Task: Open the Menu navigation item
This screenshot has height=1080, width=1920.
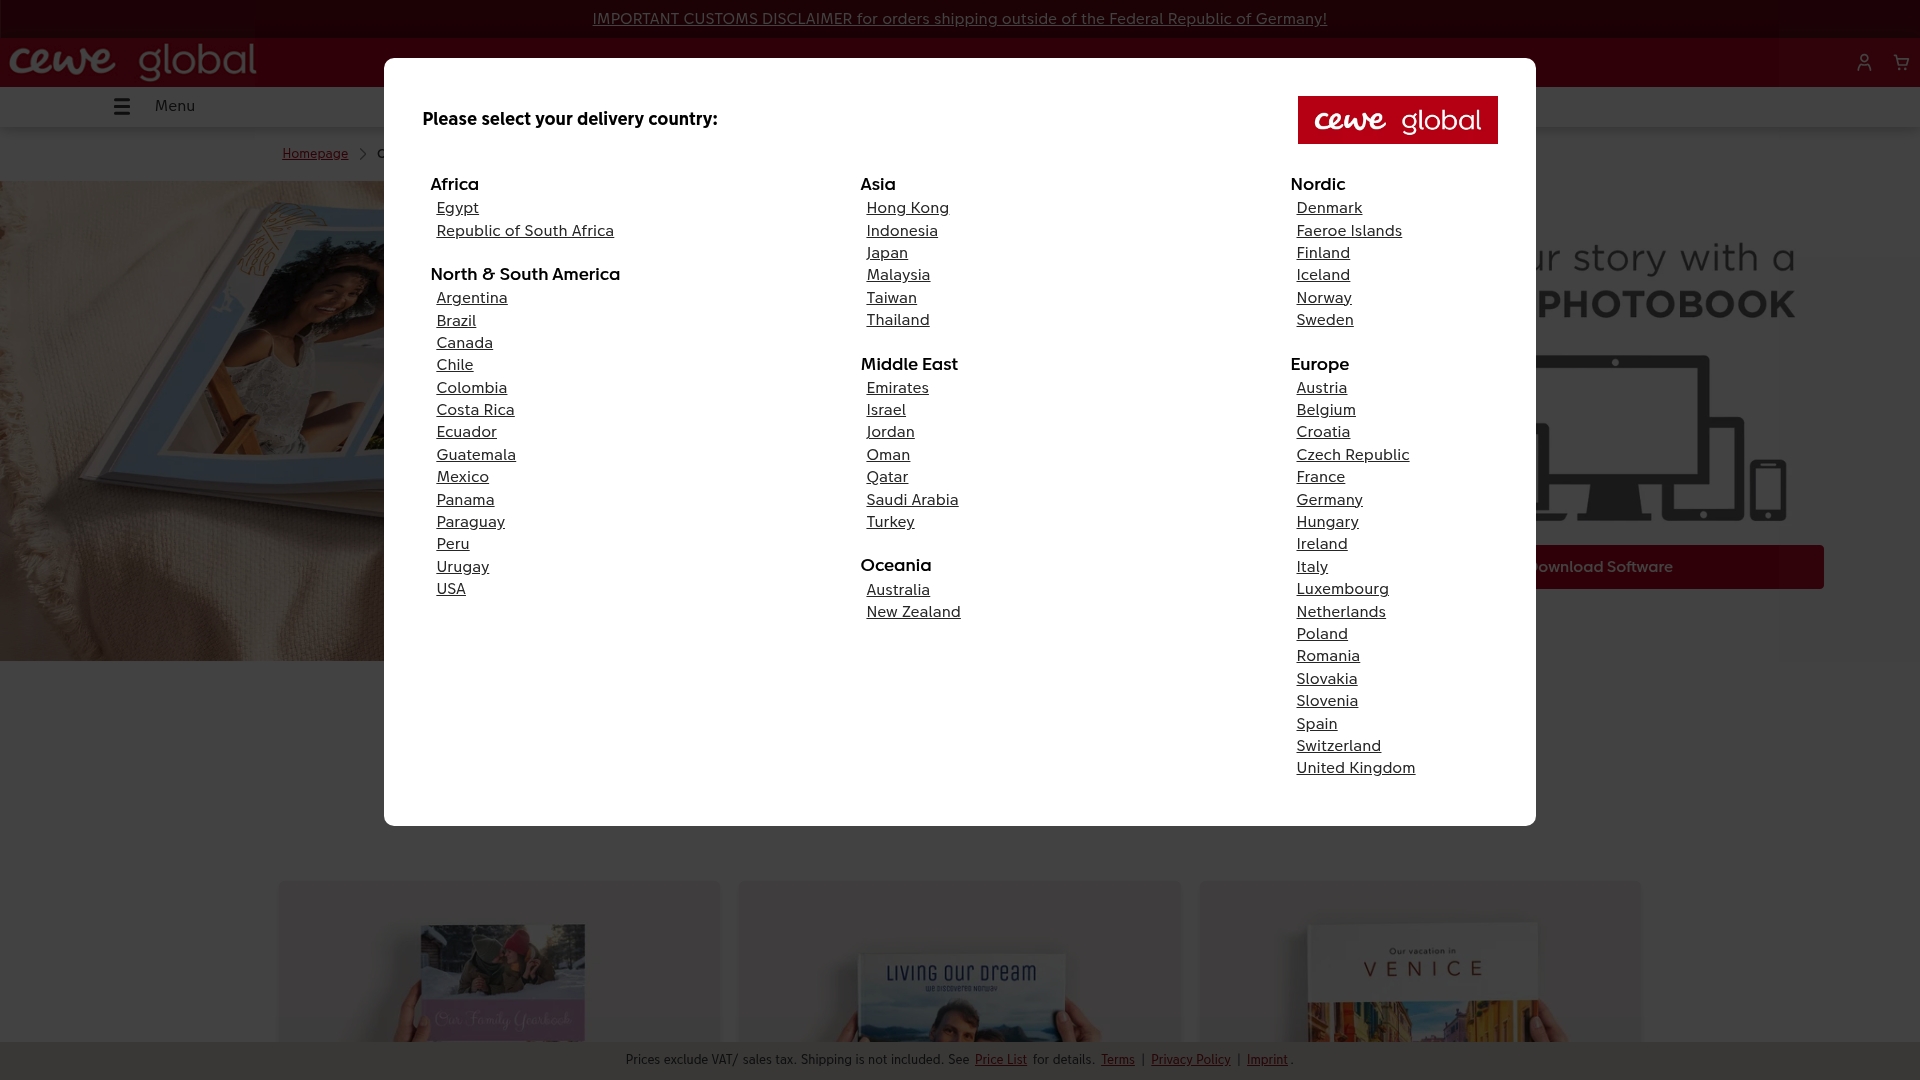Action: [173, 106]
